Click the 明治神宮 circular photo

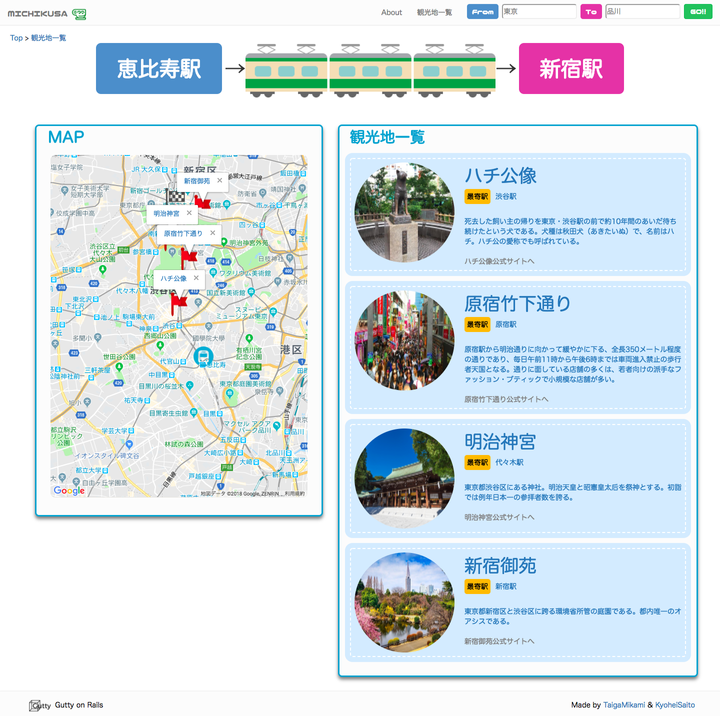(405, 479)
